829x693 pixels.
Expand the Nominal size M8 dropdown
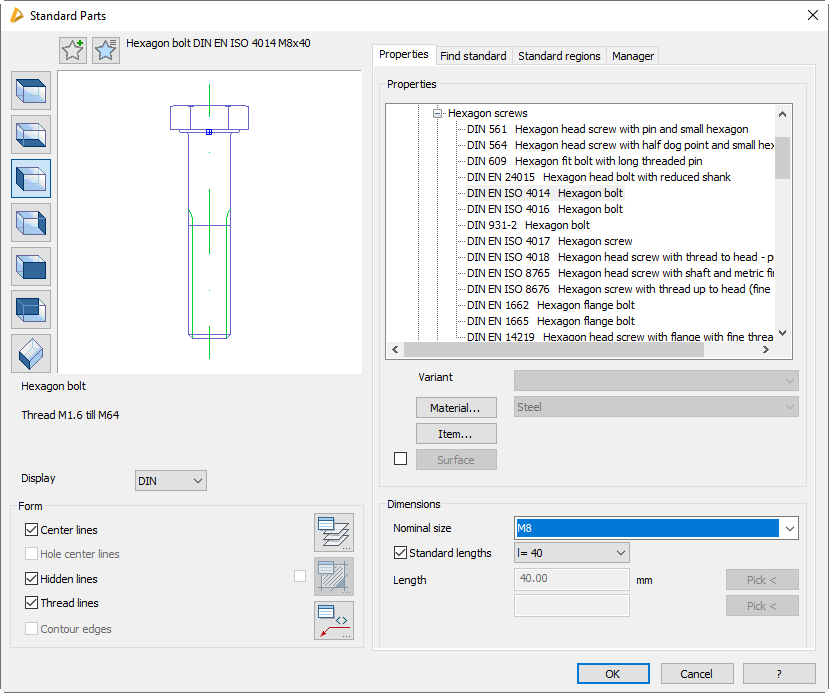789,528
